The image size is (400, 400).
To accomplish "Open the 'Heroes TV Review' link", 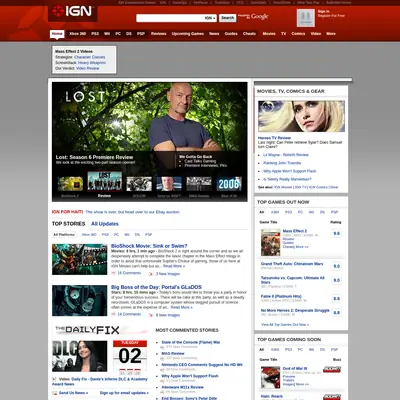I will pyautogui.click(x=274, y=138).
